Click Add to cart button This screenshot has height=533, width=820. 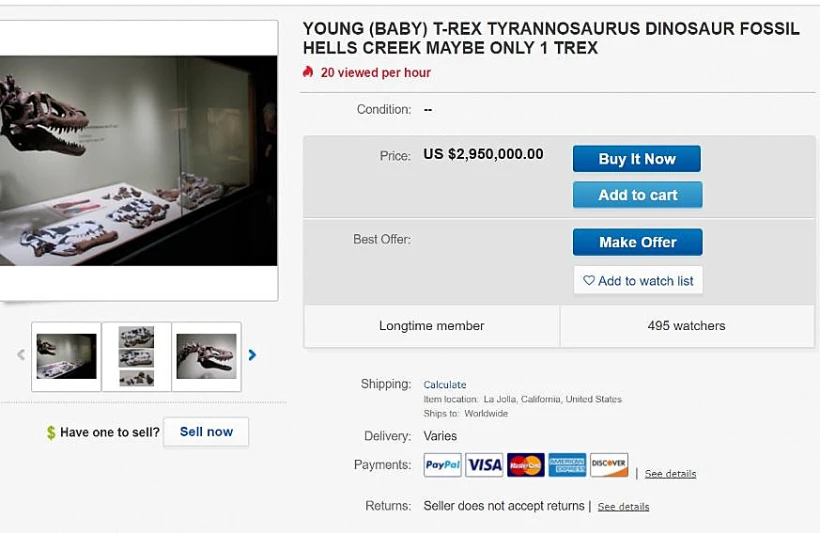[637, 195]
